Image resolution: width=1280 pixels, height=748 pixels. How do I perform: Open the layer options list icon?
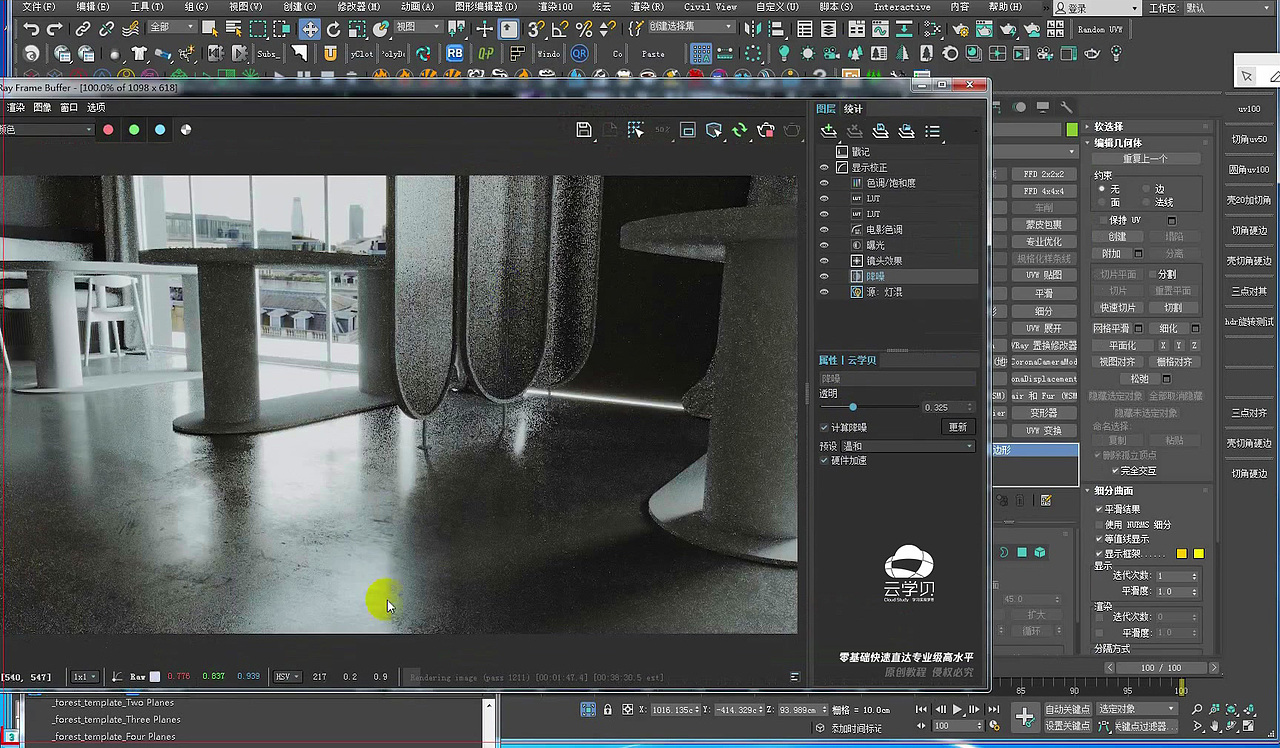click(x=934, y=130)
